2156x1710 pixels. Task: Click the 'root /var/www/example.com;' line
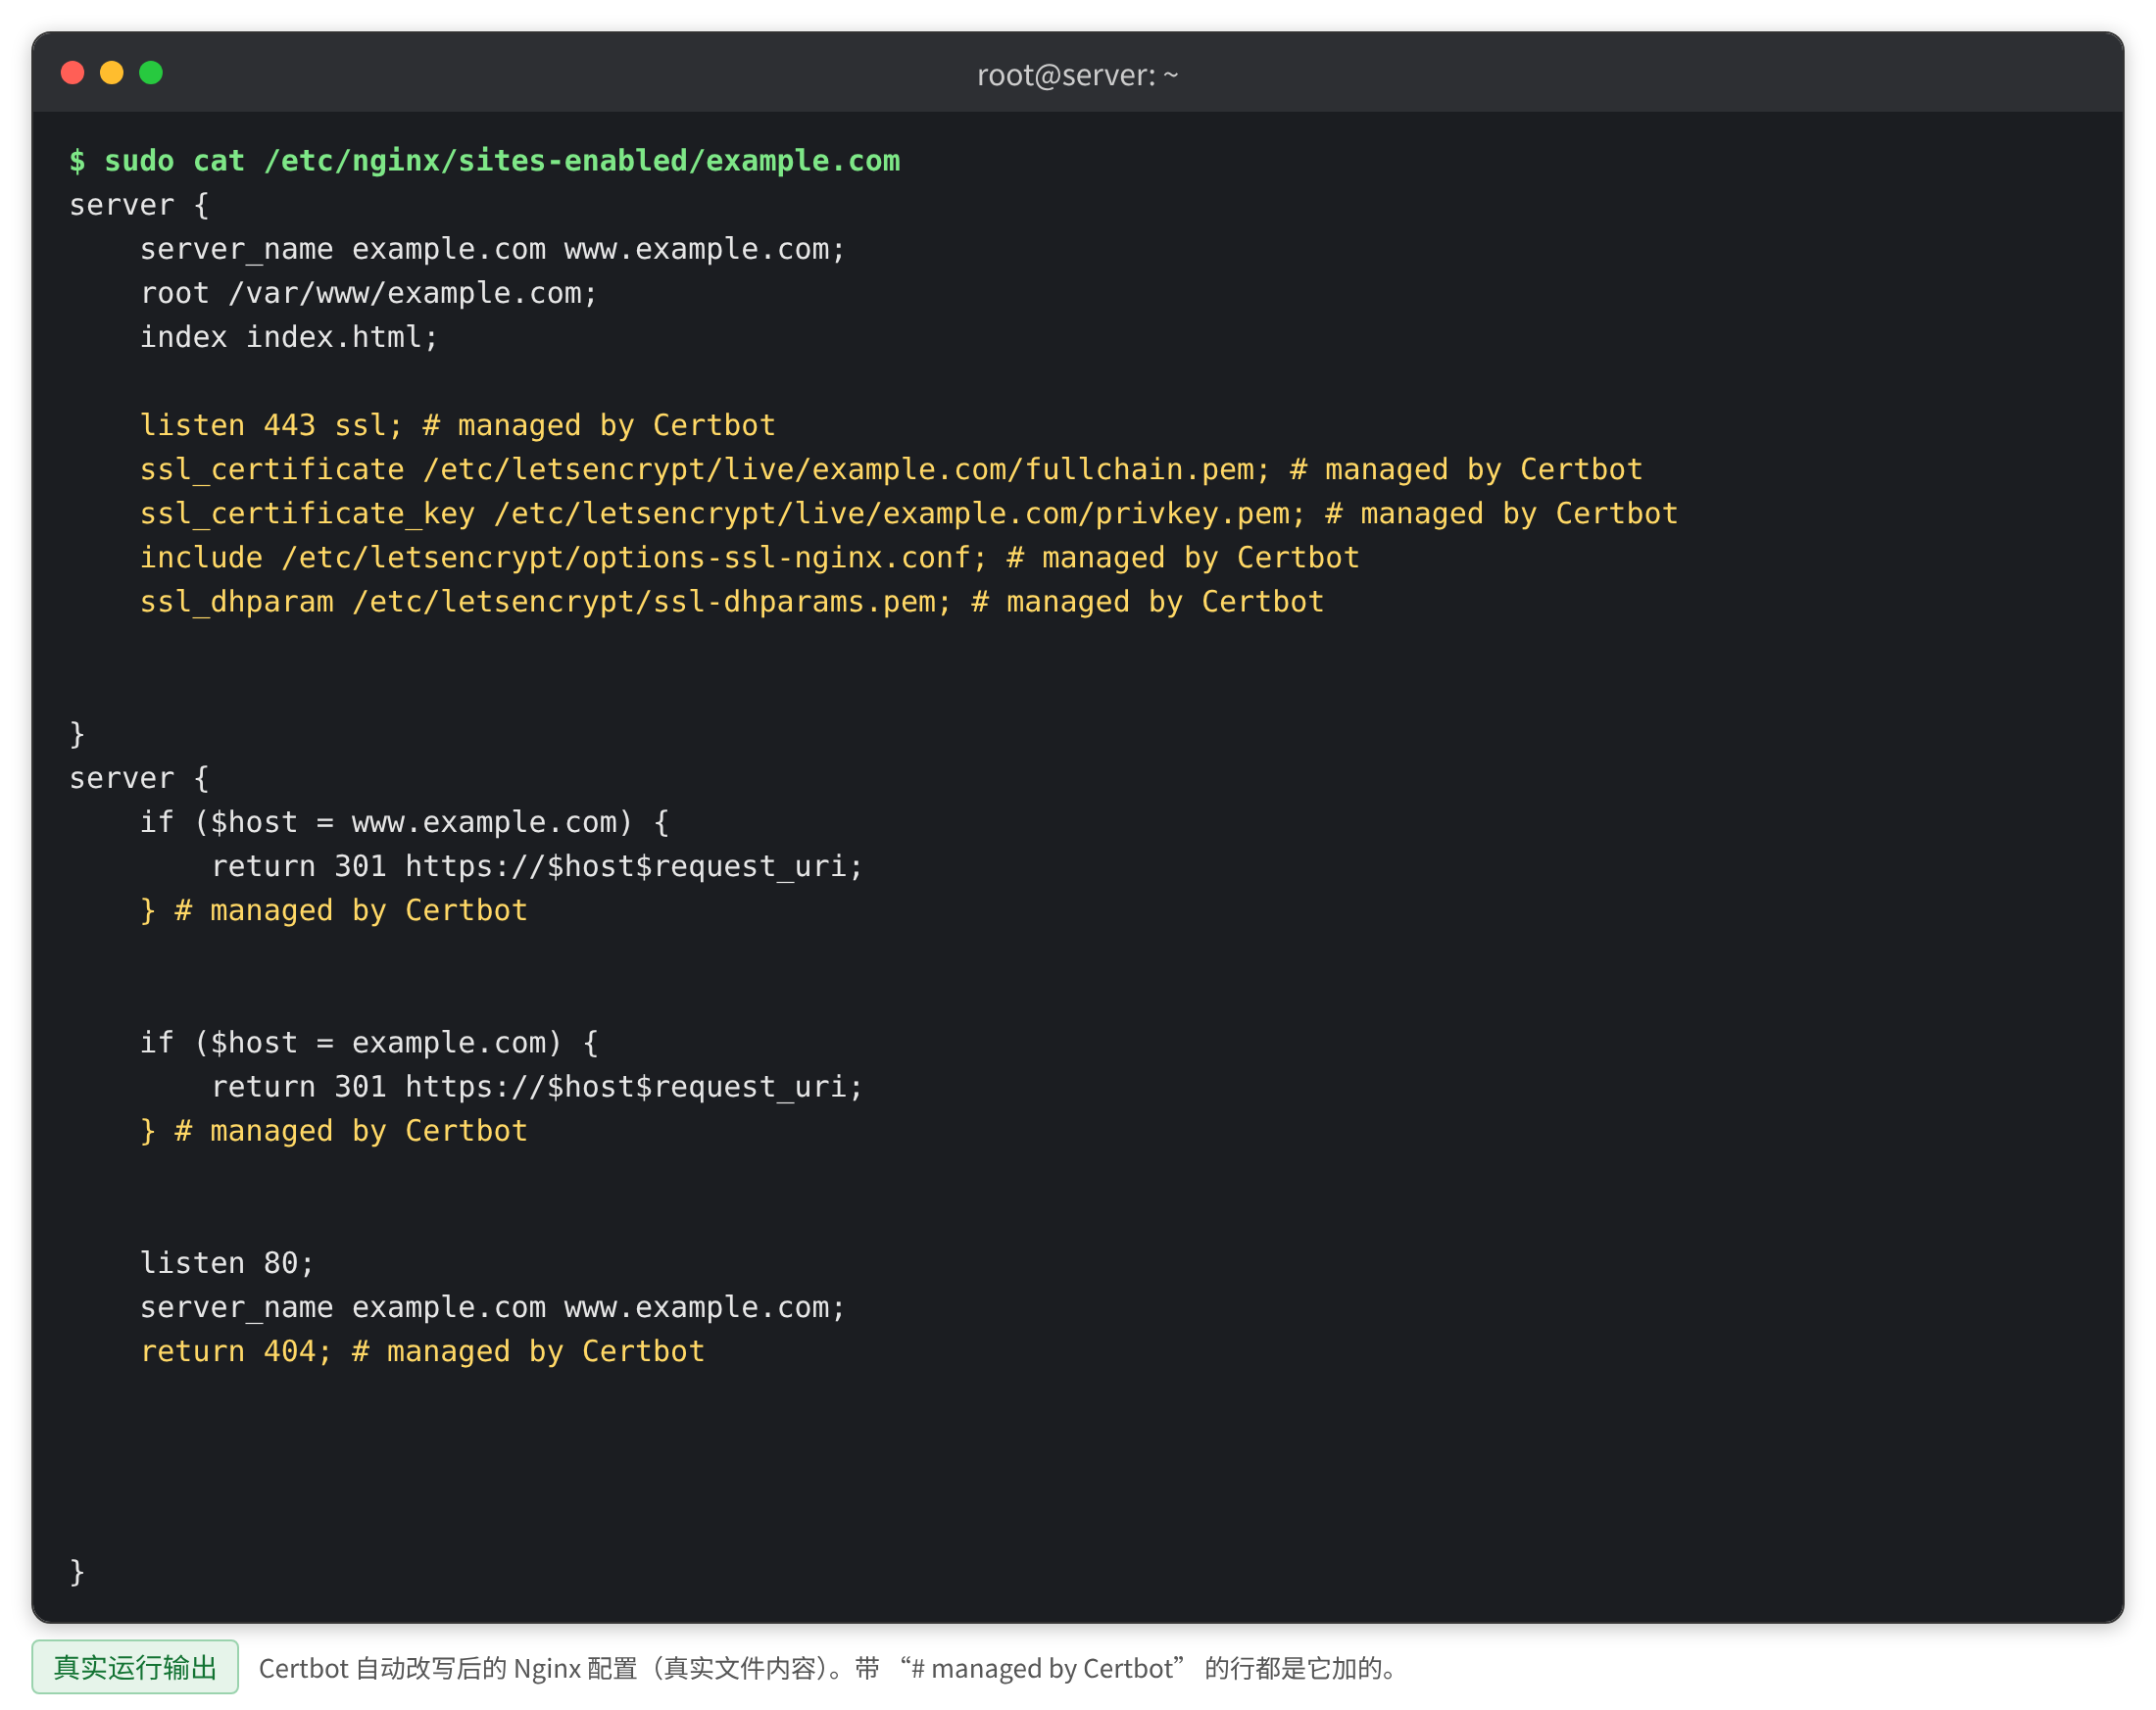coord(368,293)
